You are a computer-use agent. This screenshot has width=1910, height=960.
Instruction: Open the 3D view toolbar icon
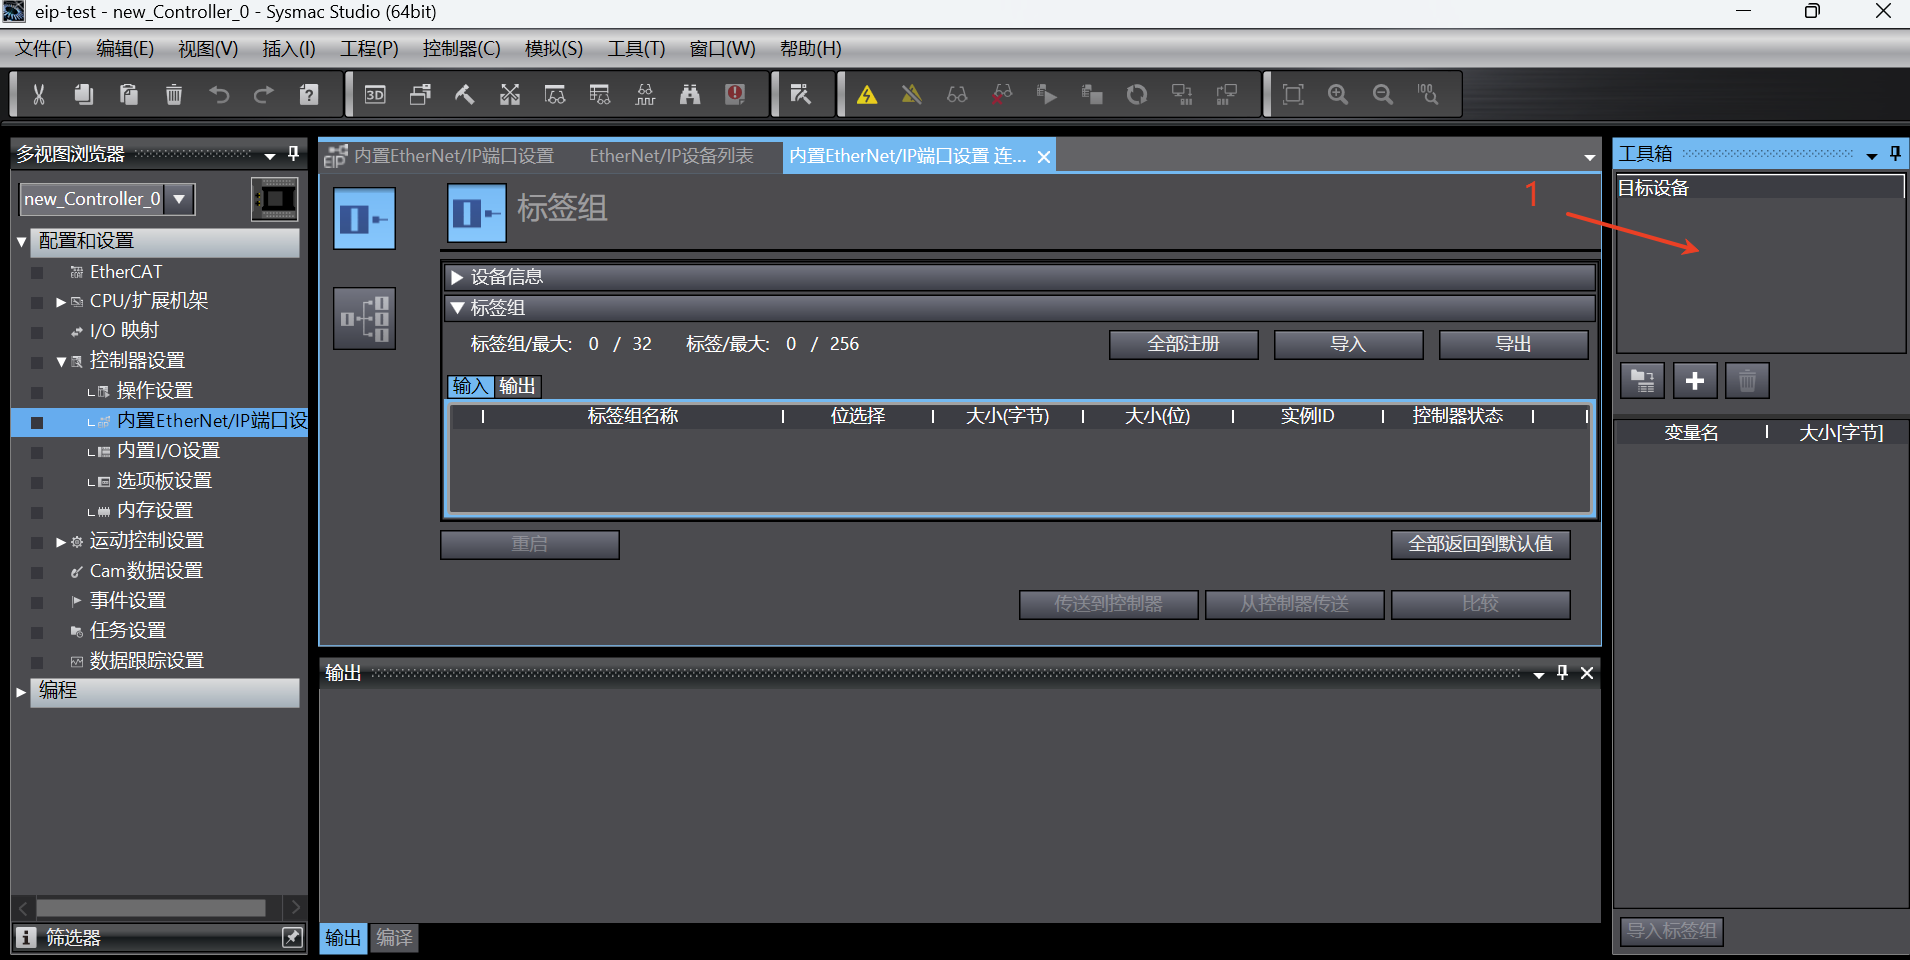tap(375, 94)
